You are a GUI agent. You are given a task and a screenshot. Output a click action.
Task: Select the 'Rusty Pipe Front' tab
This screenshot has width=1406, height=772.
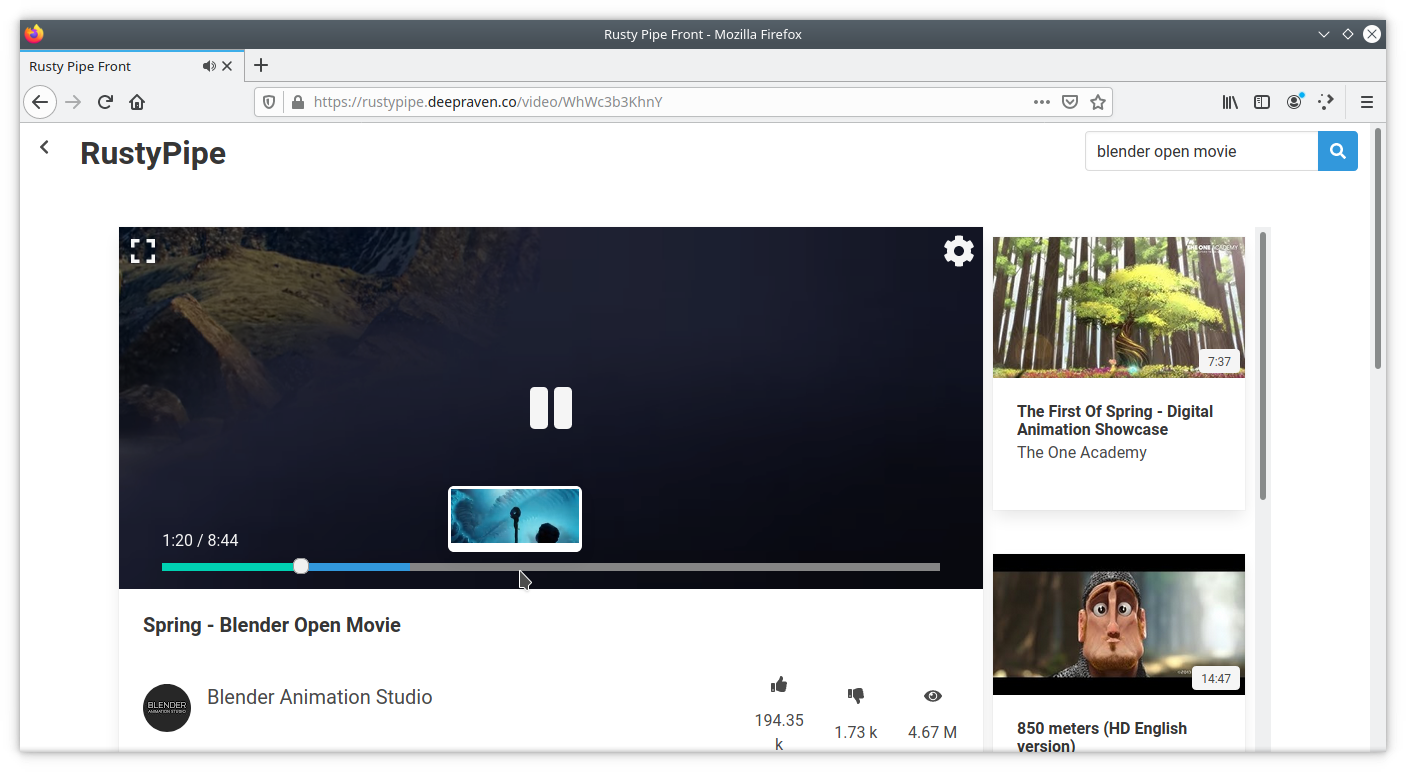coord(131,66)
